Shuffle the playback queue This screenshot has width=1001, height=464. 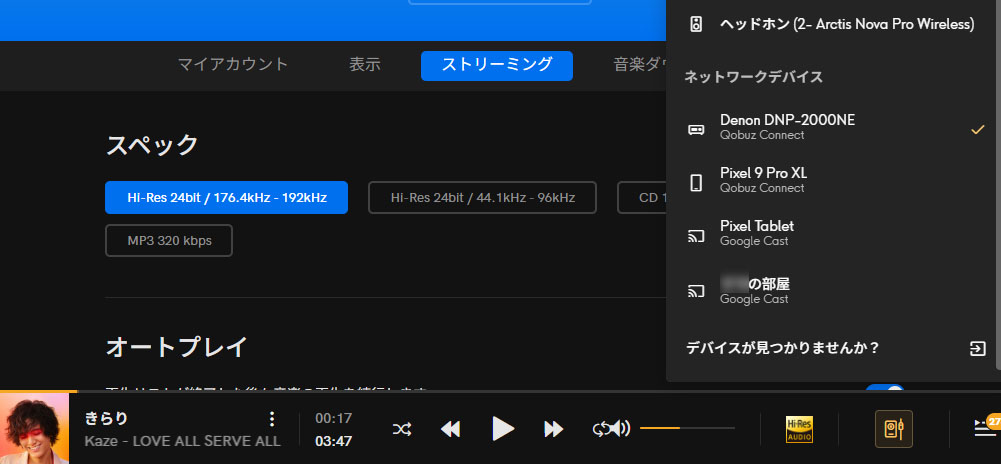click(402, 429)
